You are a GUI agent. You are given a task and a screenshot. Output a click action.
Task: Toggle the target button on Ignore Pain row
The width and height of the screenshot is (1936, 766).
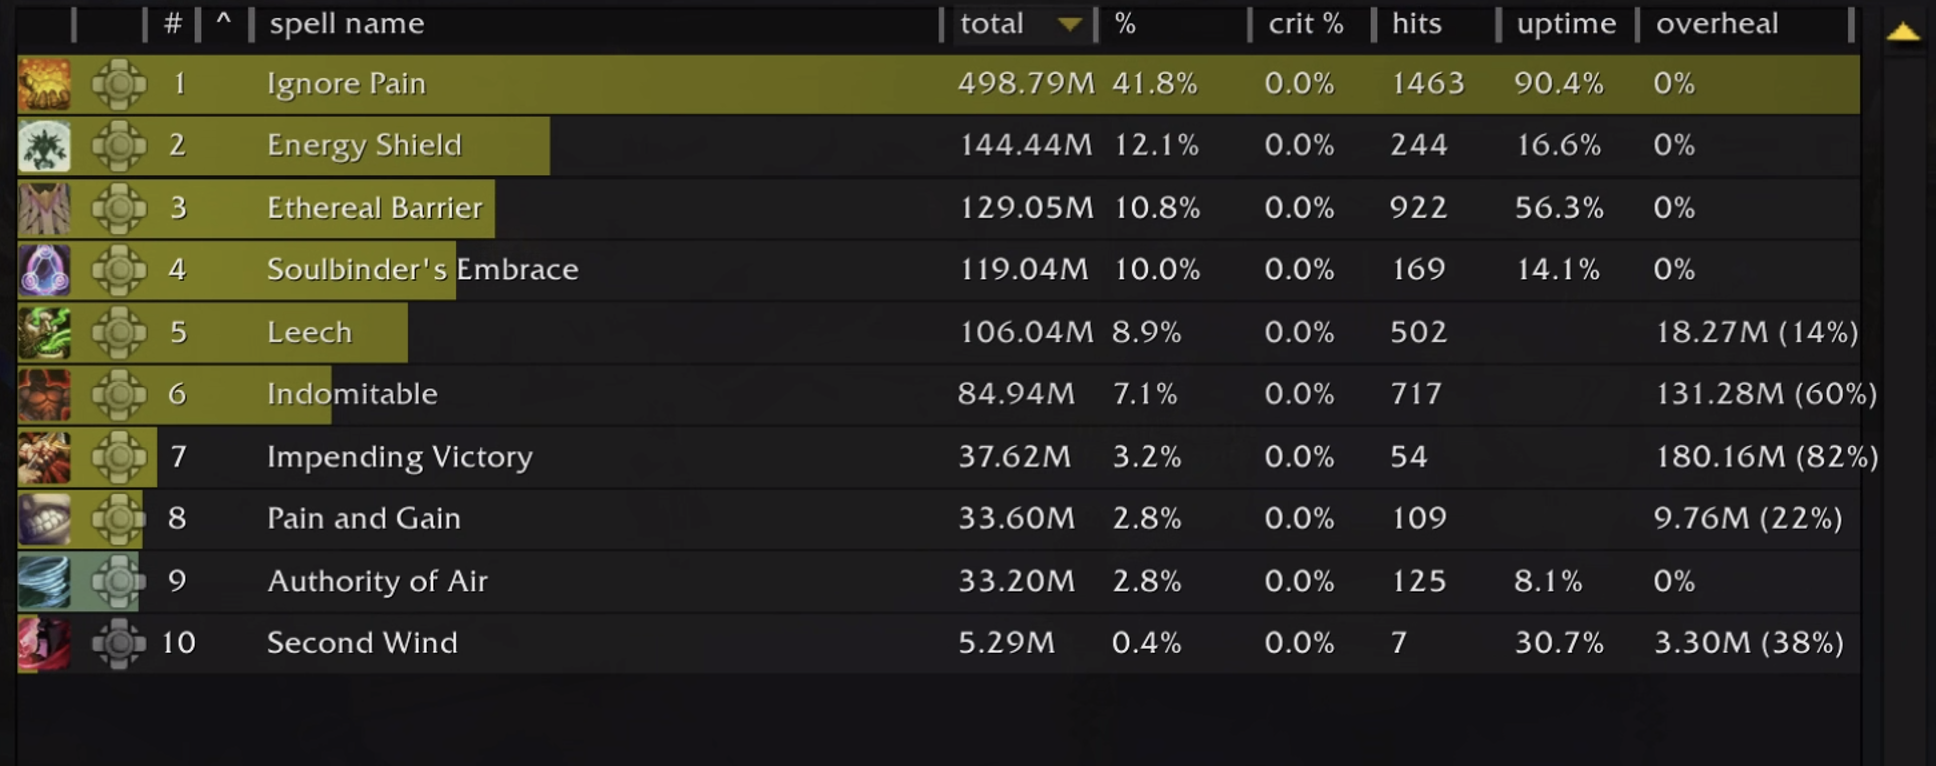coord(119,84)
